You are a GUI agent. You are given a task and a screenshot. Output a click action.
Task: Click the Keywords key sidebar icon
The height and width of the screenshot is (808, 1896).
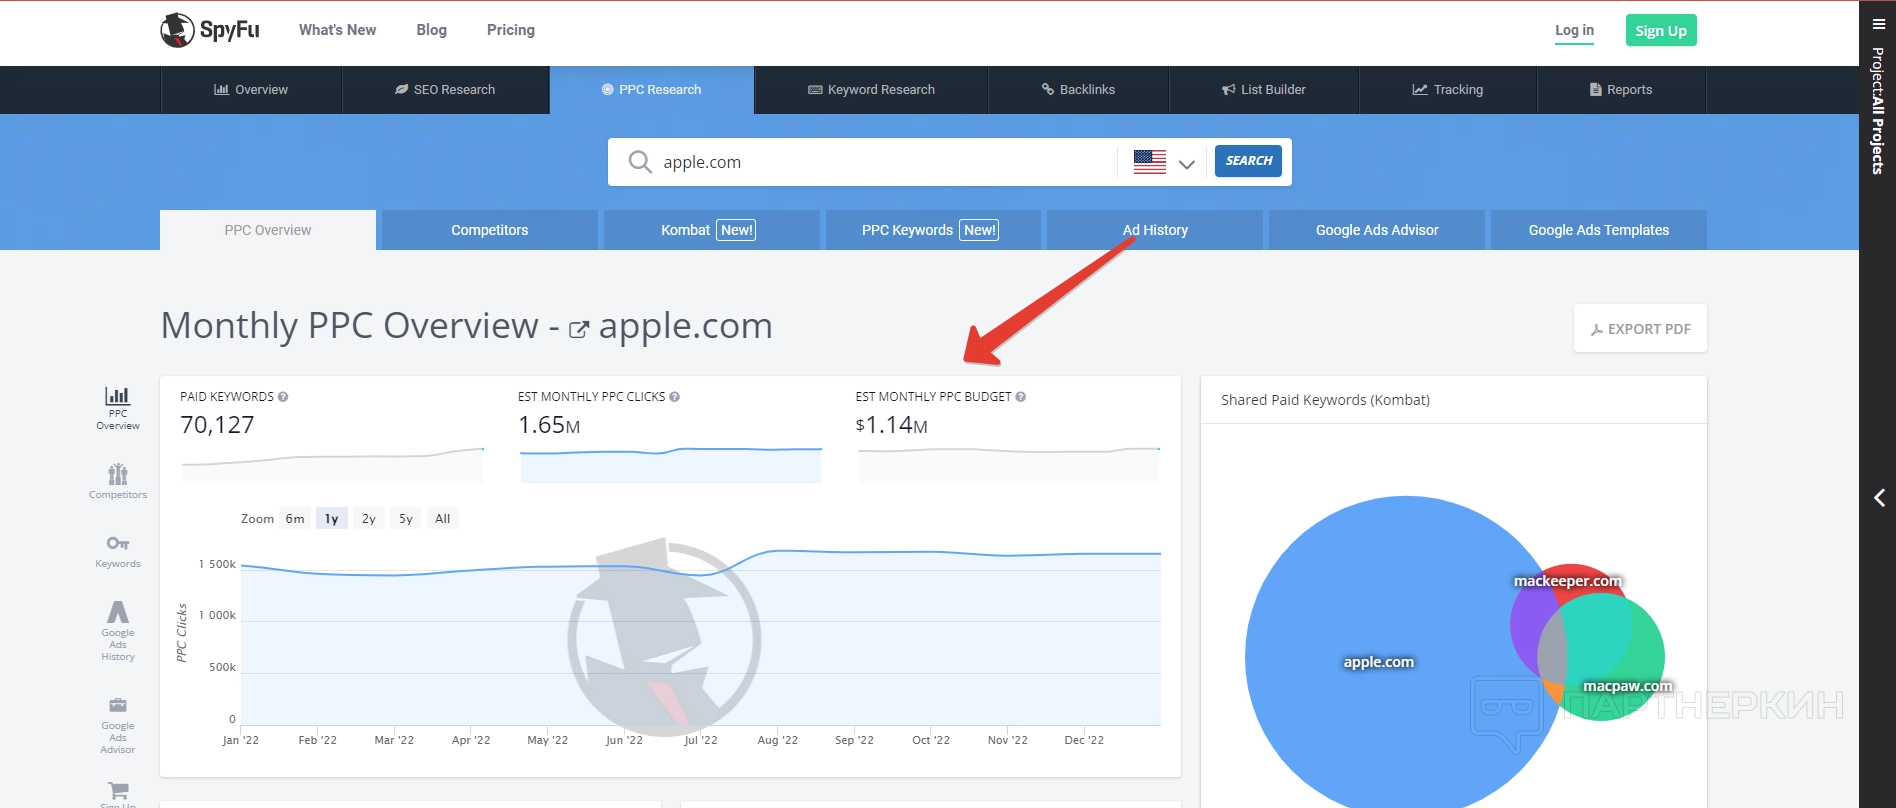(x=118, y=551)
